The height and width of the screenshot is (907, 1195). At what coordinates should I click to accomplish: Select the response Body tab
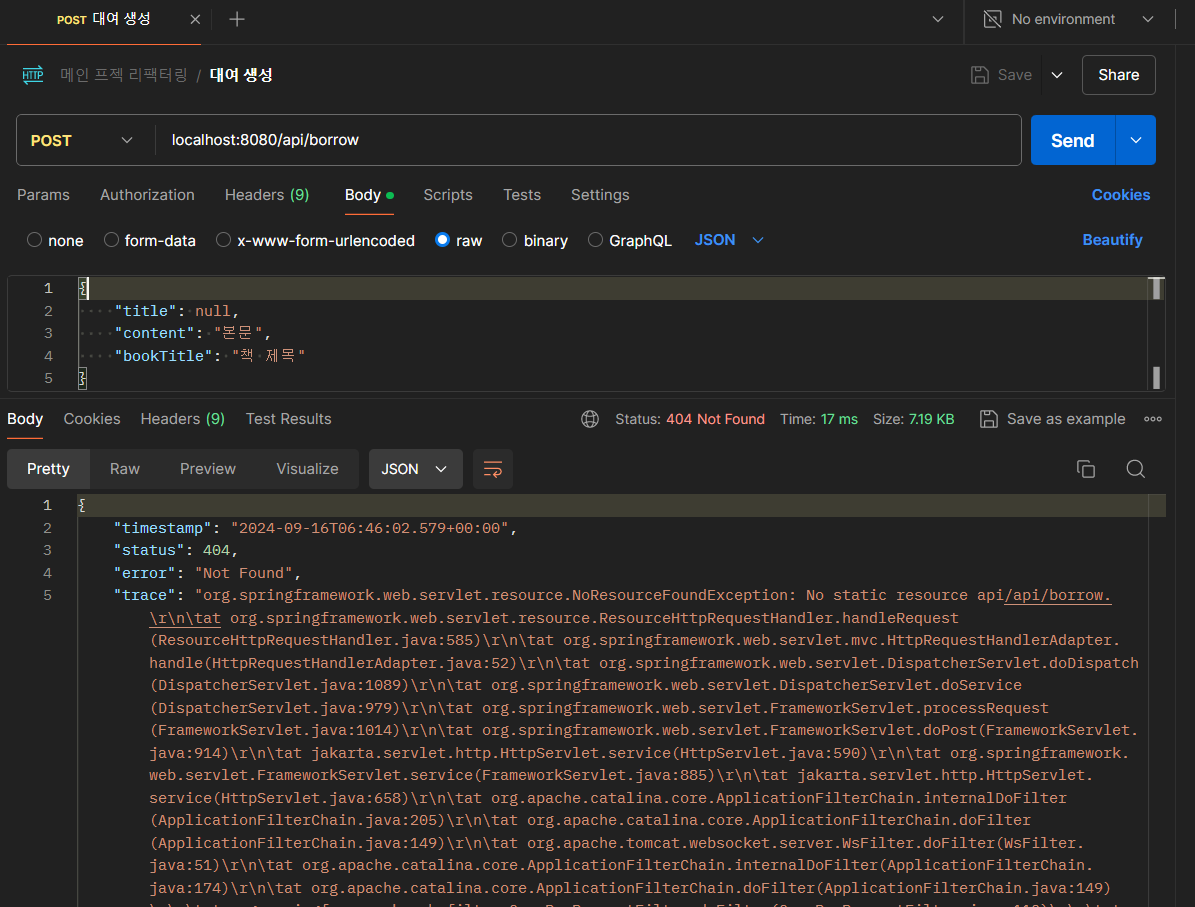click(25, 419)
